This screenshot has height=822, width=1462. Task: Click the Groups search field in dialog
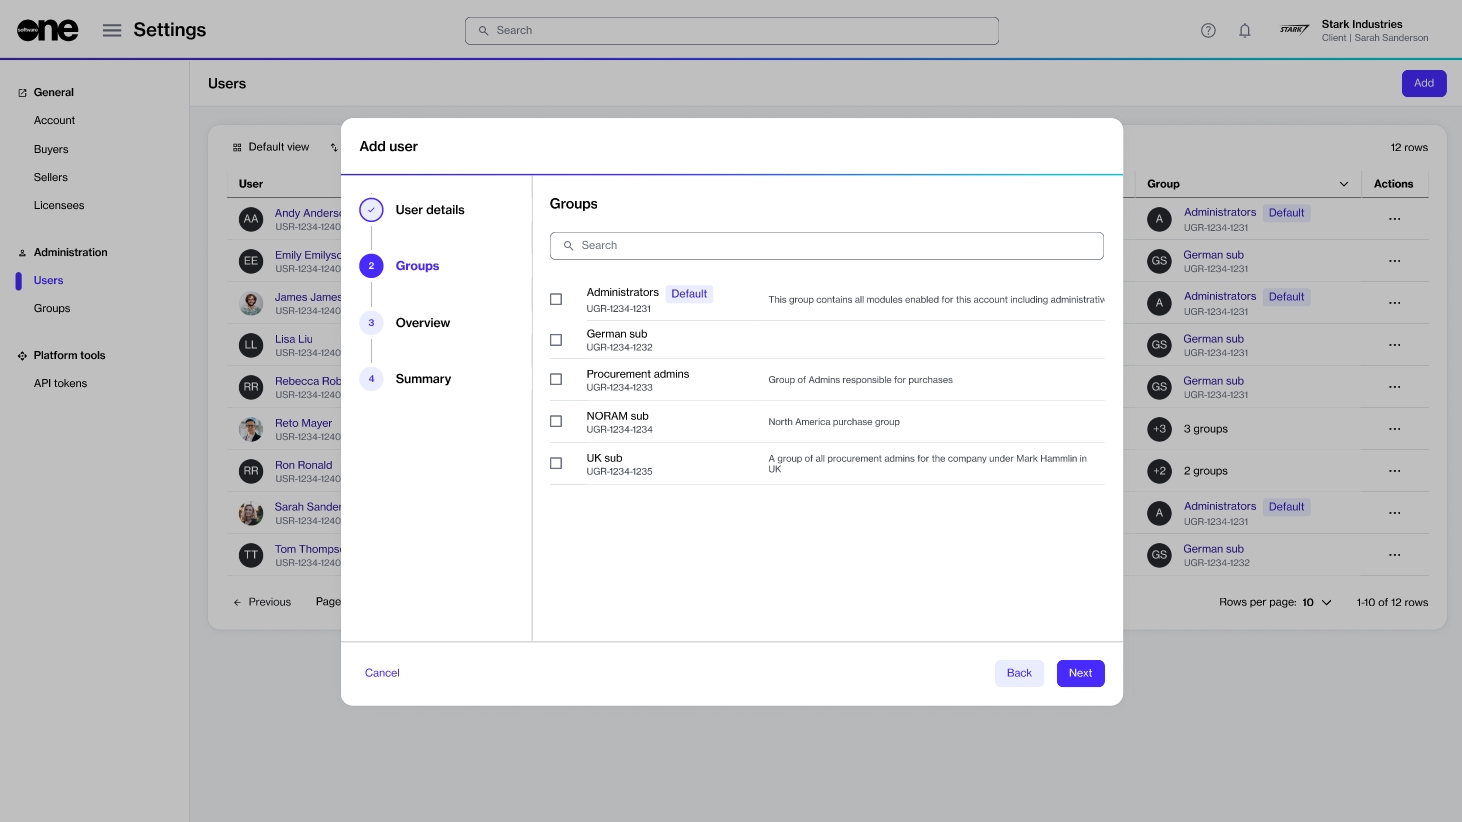pyautogui.click(x=826, y=245)
